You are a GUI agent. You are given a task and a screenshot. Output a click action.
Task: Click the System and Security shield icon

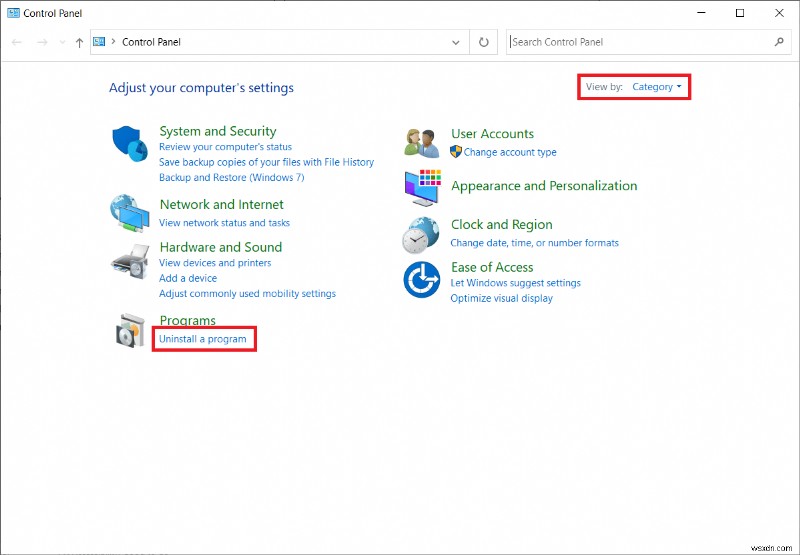point(129,145)
